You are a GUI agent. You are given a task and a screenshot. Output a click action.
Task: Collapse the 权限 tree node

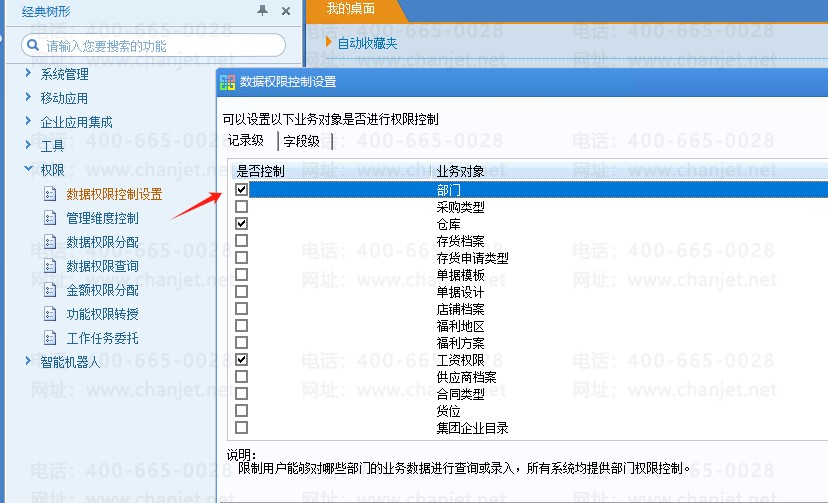coord(28,169)
